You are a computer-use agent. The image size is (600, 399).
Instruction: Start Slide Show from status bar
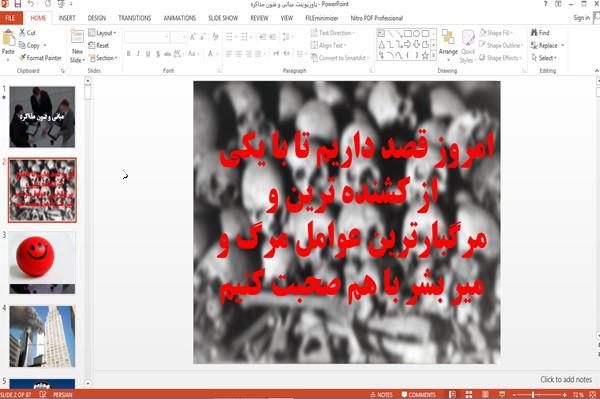(x=502, y=394)
